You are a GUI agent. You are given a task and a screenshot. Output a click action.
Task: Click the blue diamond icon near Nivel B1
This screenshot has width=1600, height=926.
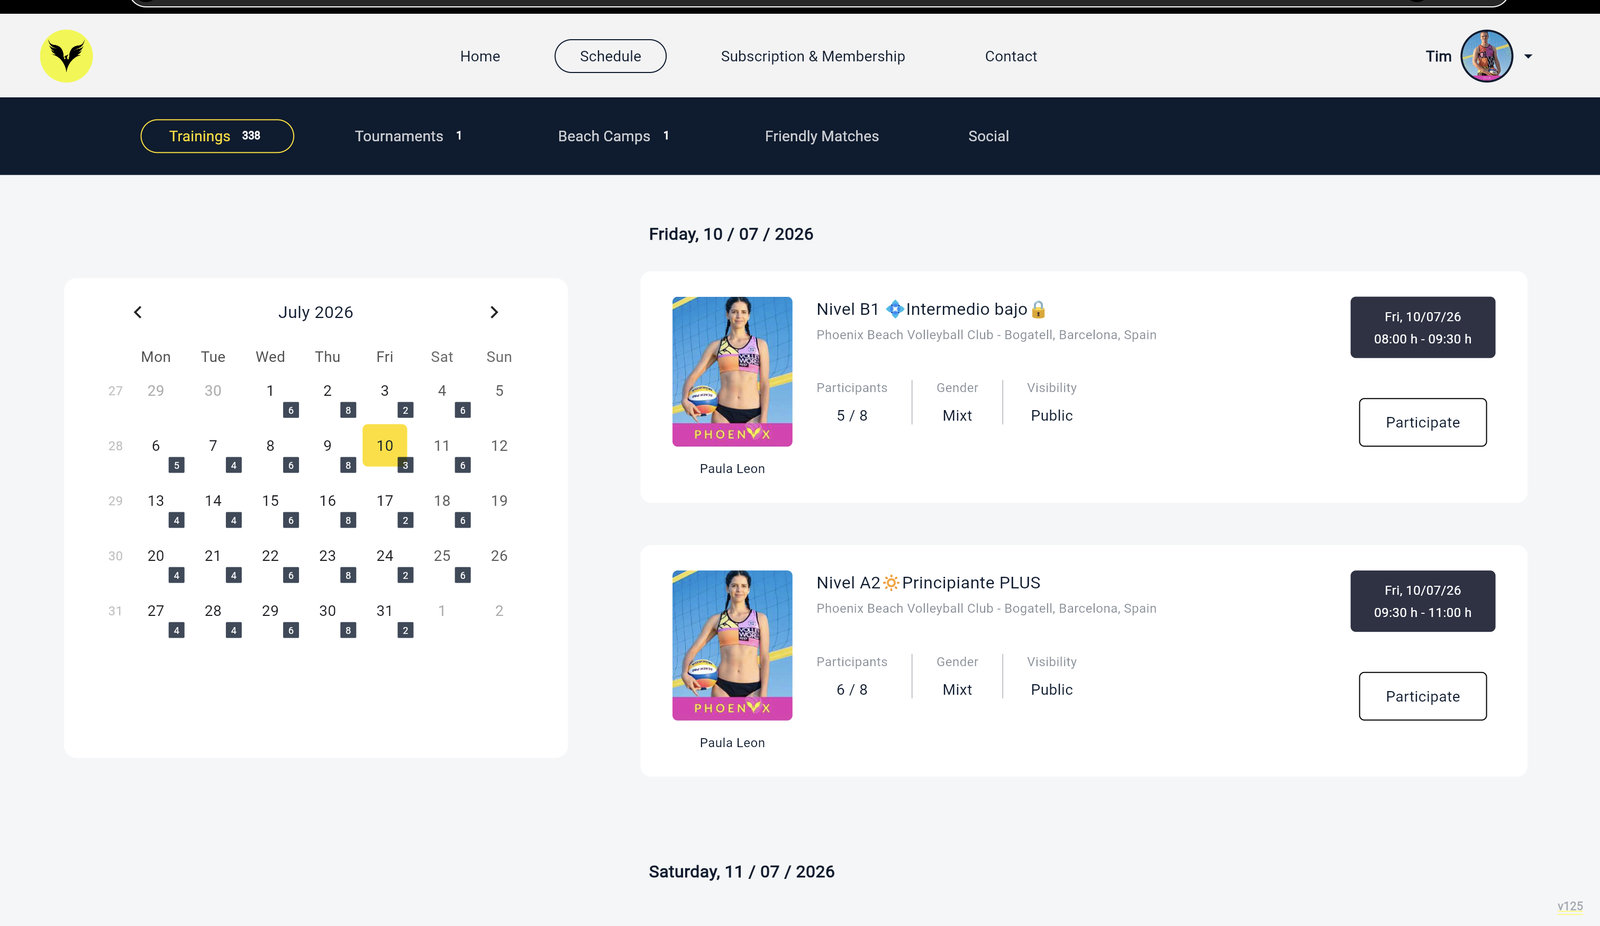click(895, 309)
